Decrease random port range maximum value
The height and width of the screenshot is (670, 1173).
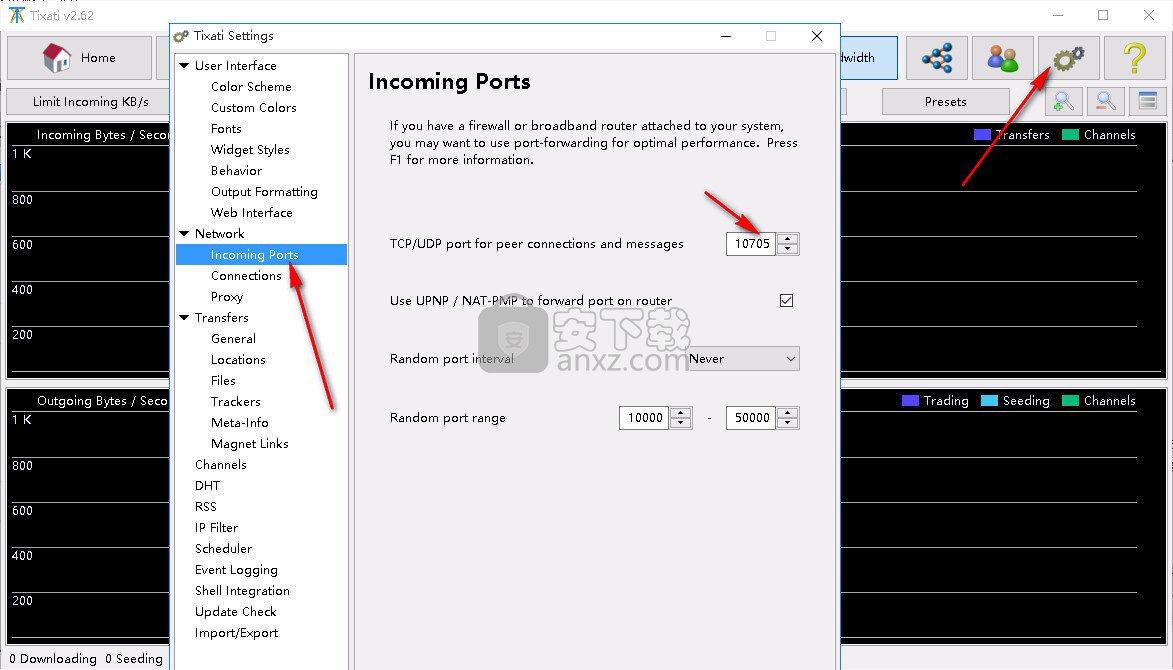pyautogui.click(x=788, y=423)
